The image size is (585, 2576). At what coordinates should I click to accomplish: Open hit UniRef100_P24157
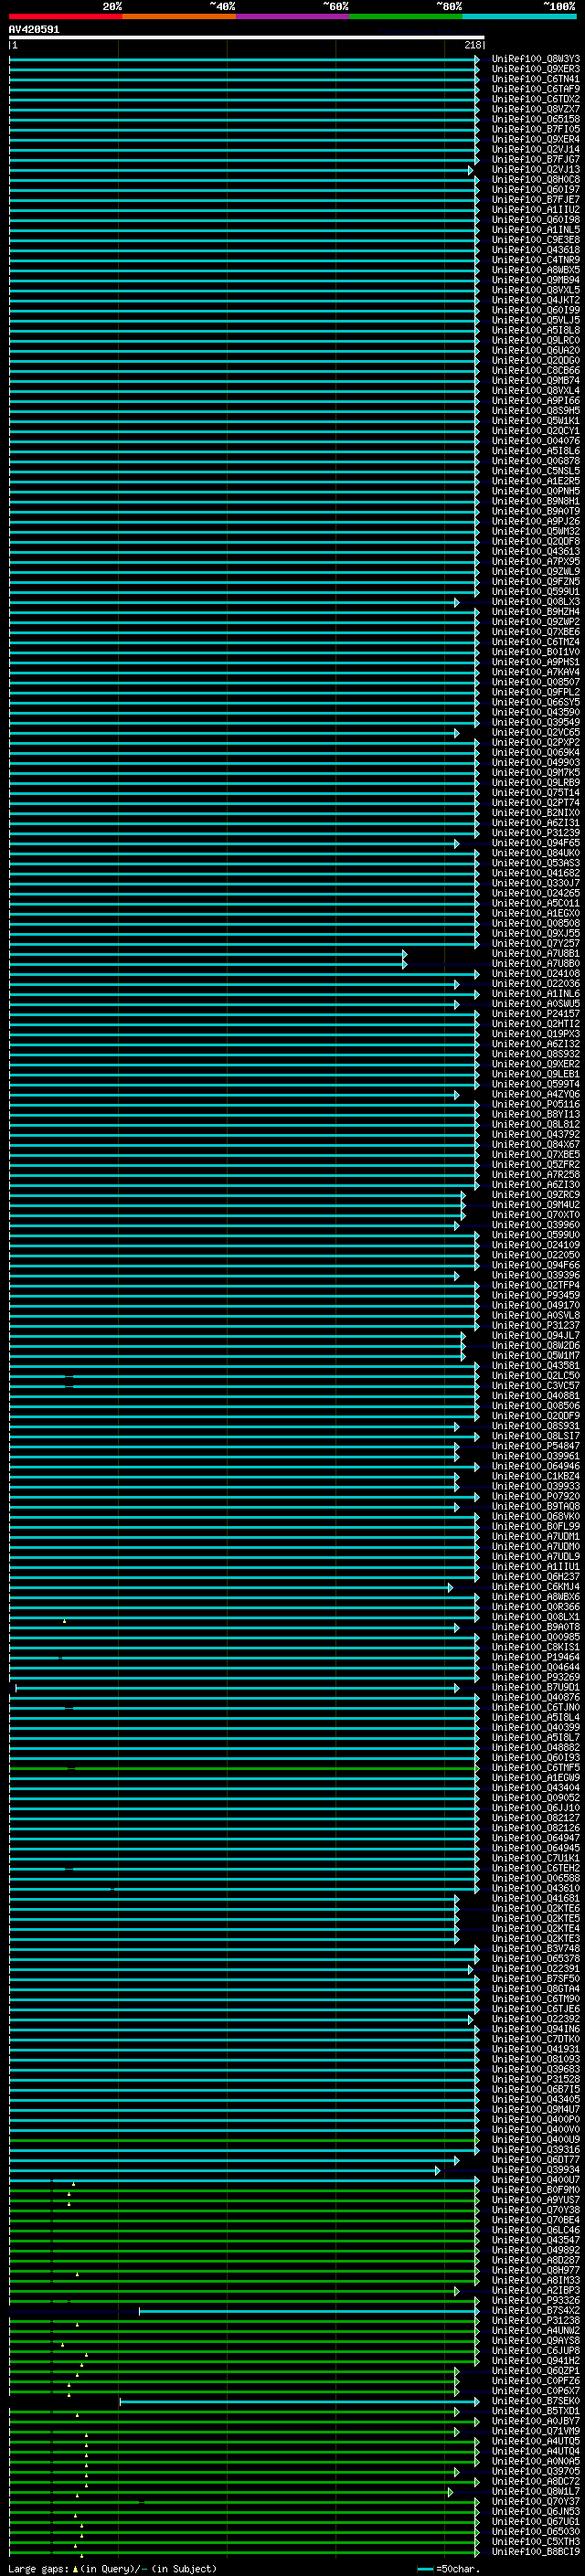(x=536, y=1014)
